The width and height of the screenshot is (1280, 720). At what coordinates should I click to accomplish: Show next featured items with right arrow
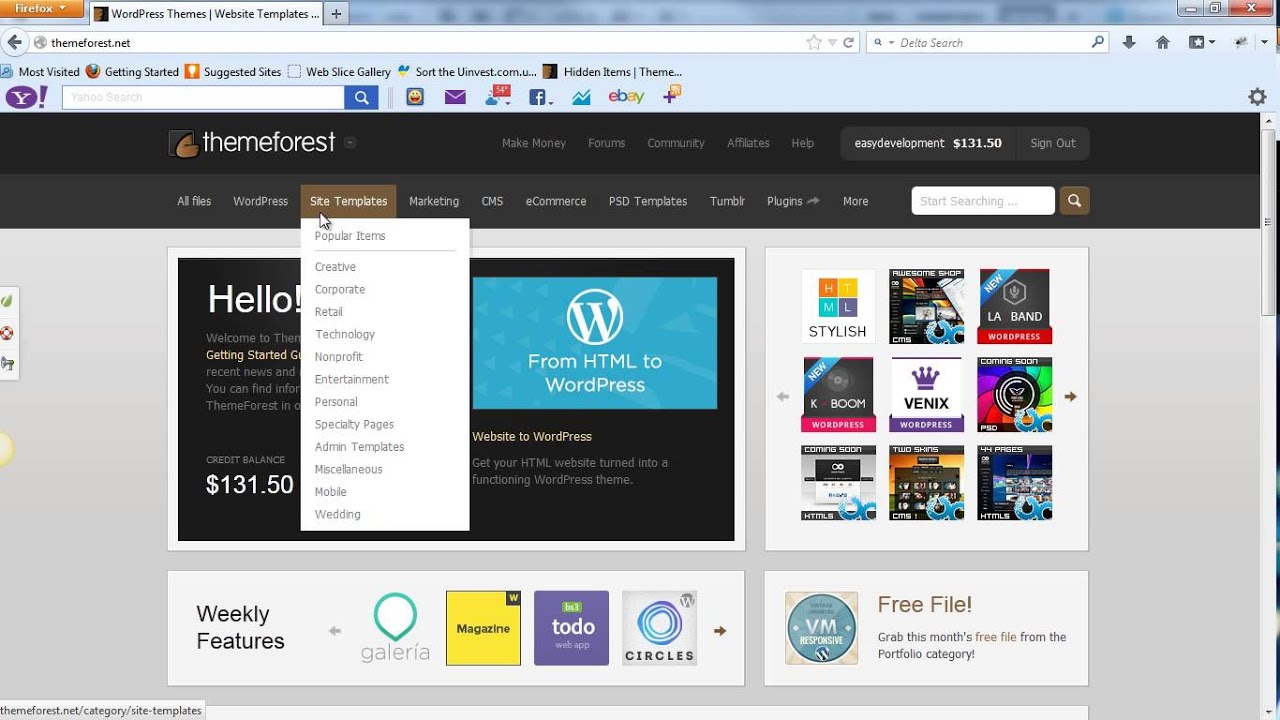click(1070, 397)
